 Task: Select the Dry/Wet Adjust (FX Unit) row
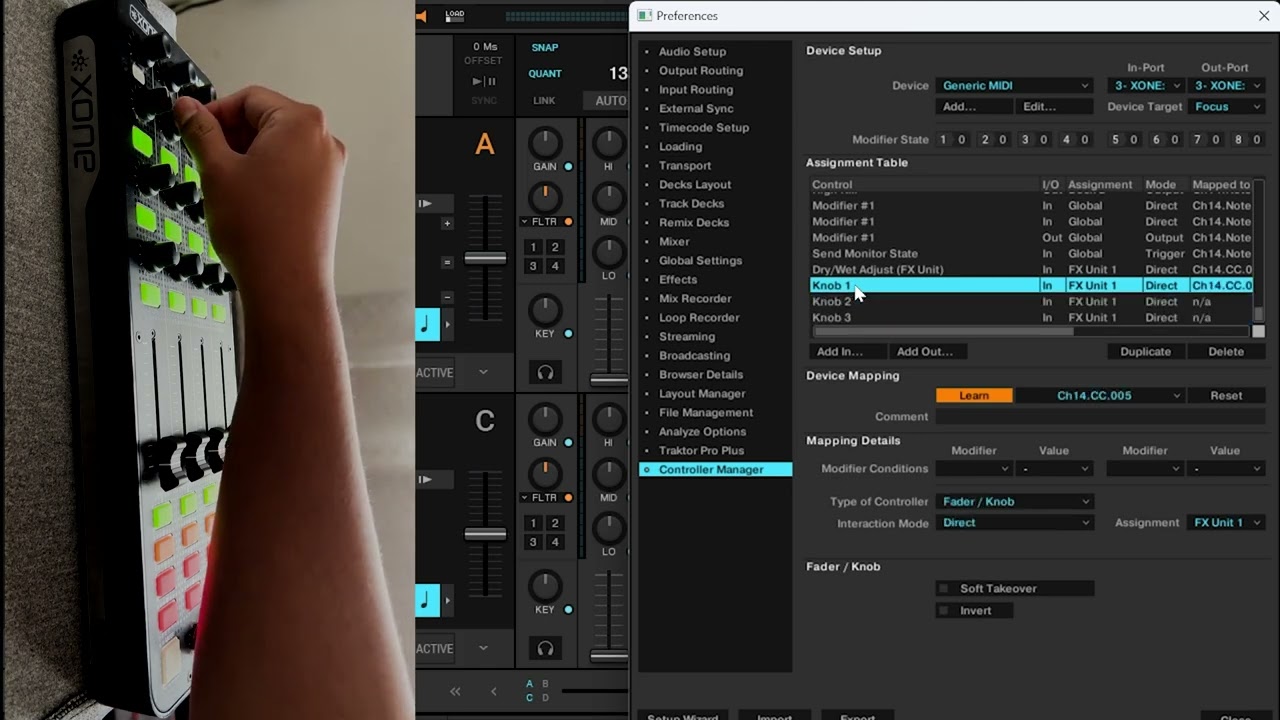pyautogui.click(x=1031, y=269)
